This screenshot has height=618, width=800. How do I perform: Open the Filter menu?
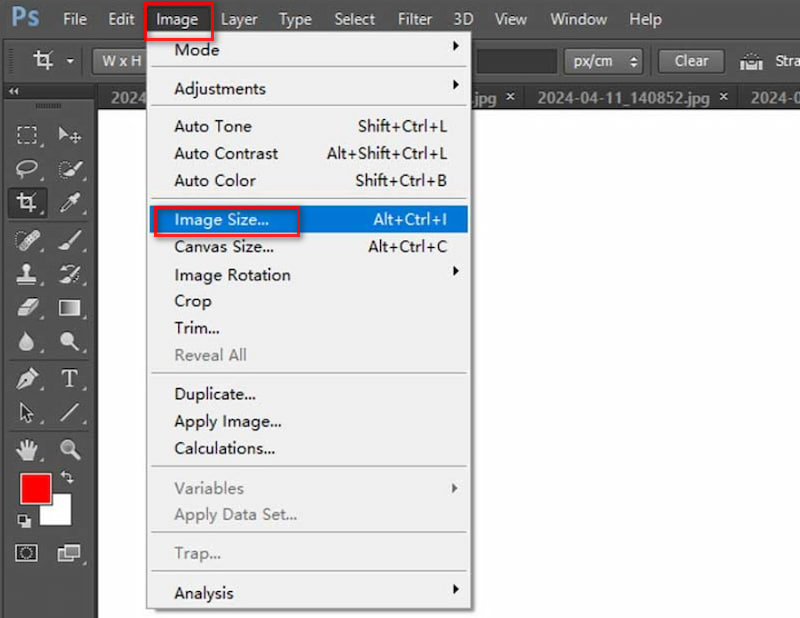(414, 19)
